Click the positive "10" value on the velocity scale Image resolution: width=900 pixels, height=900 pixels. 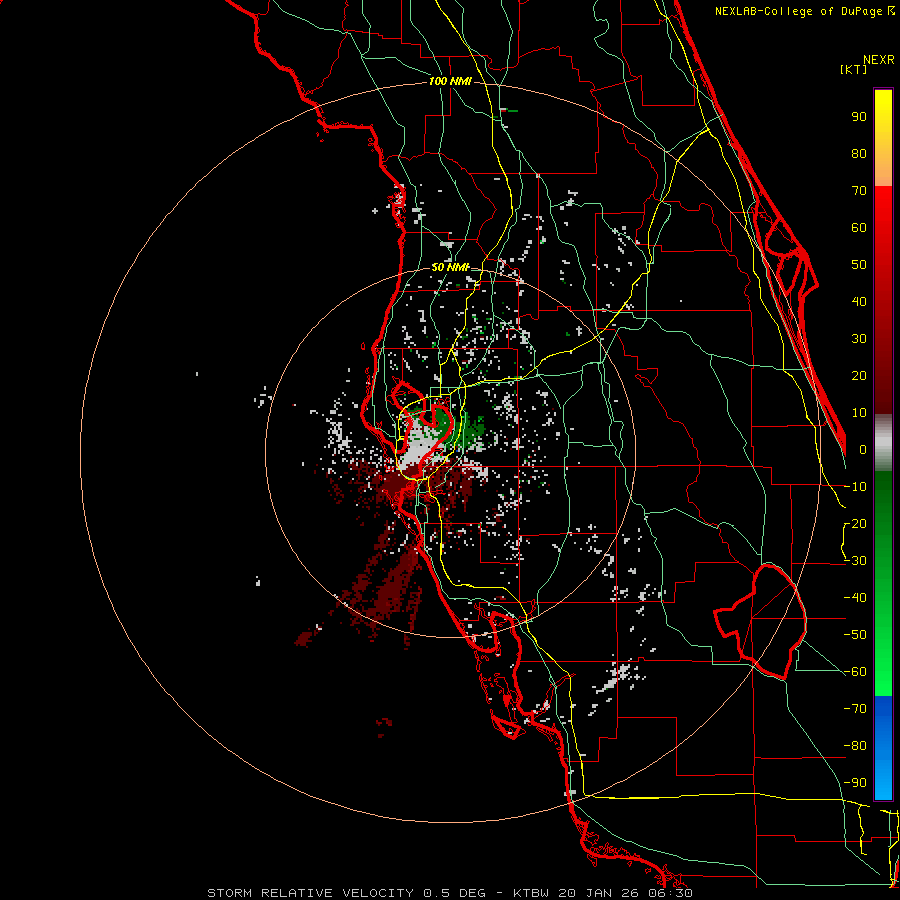859,413
